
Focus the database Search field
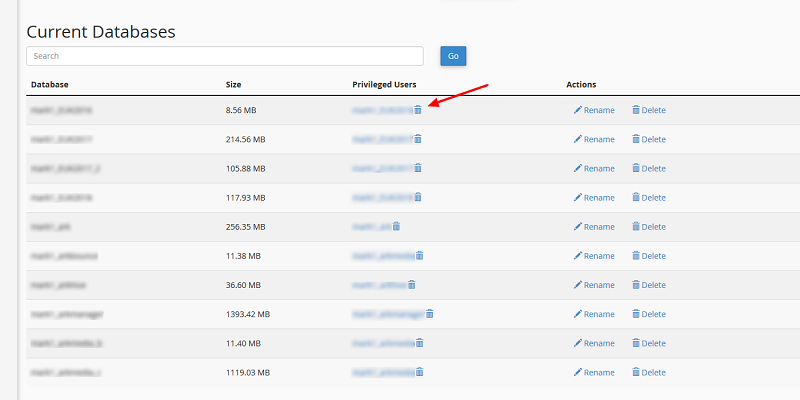coord(225,56)
